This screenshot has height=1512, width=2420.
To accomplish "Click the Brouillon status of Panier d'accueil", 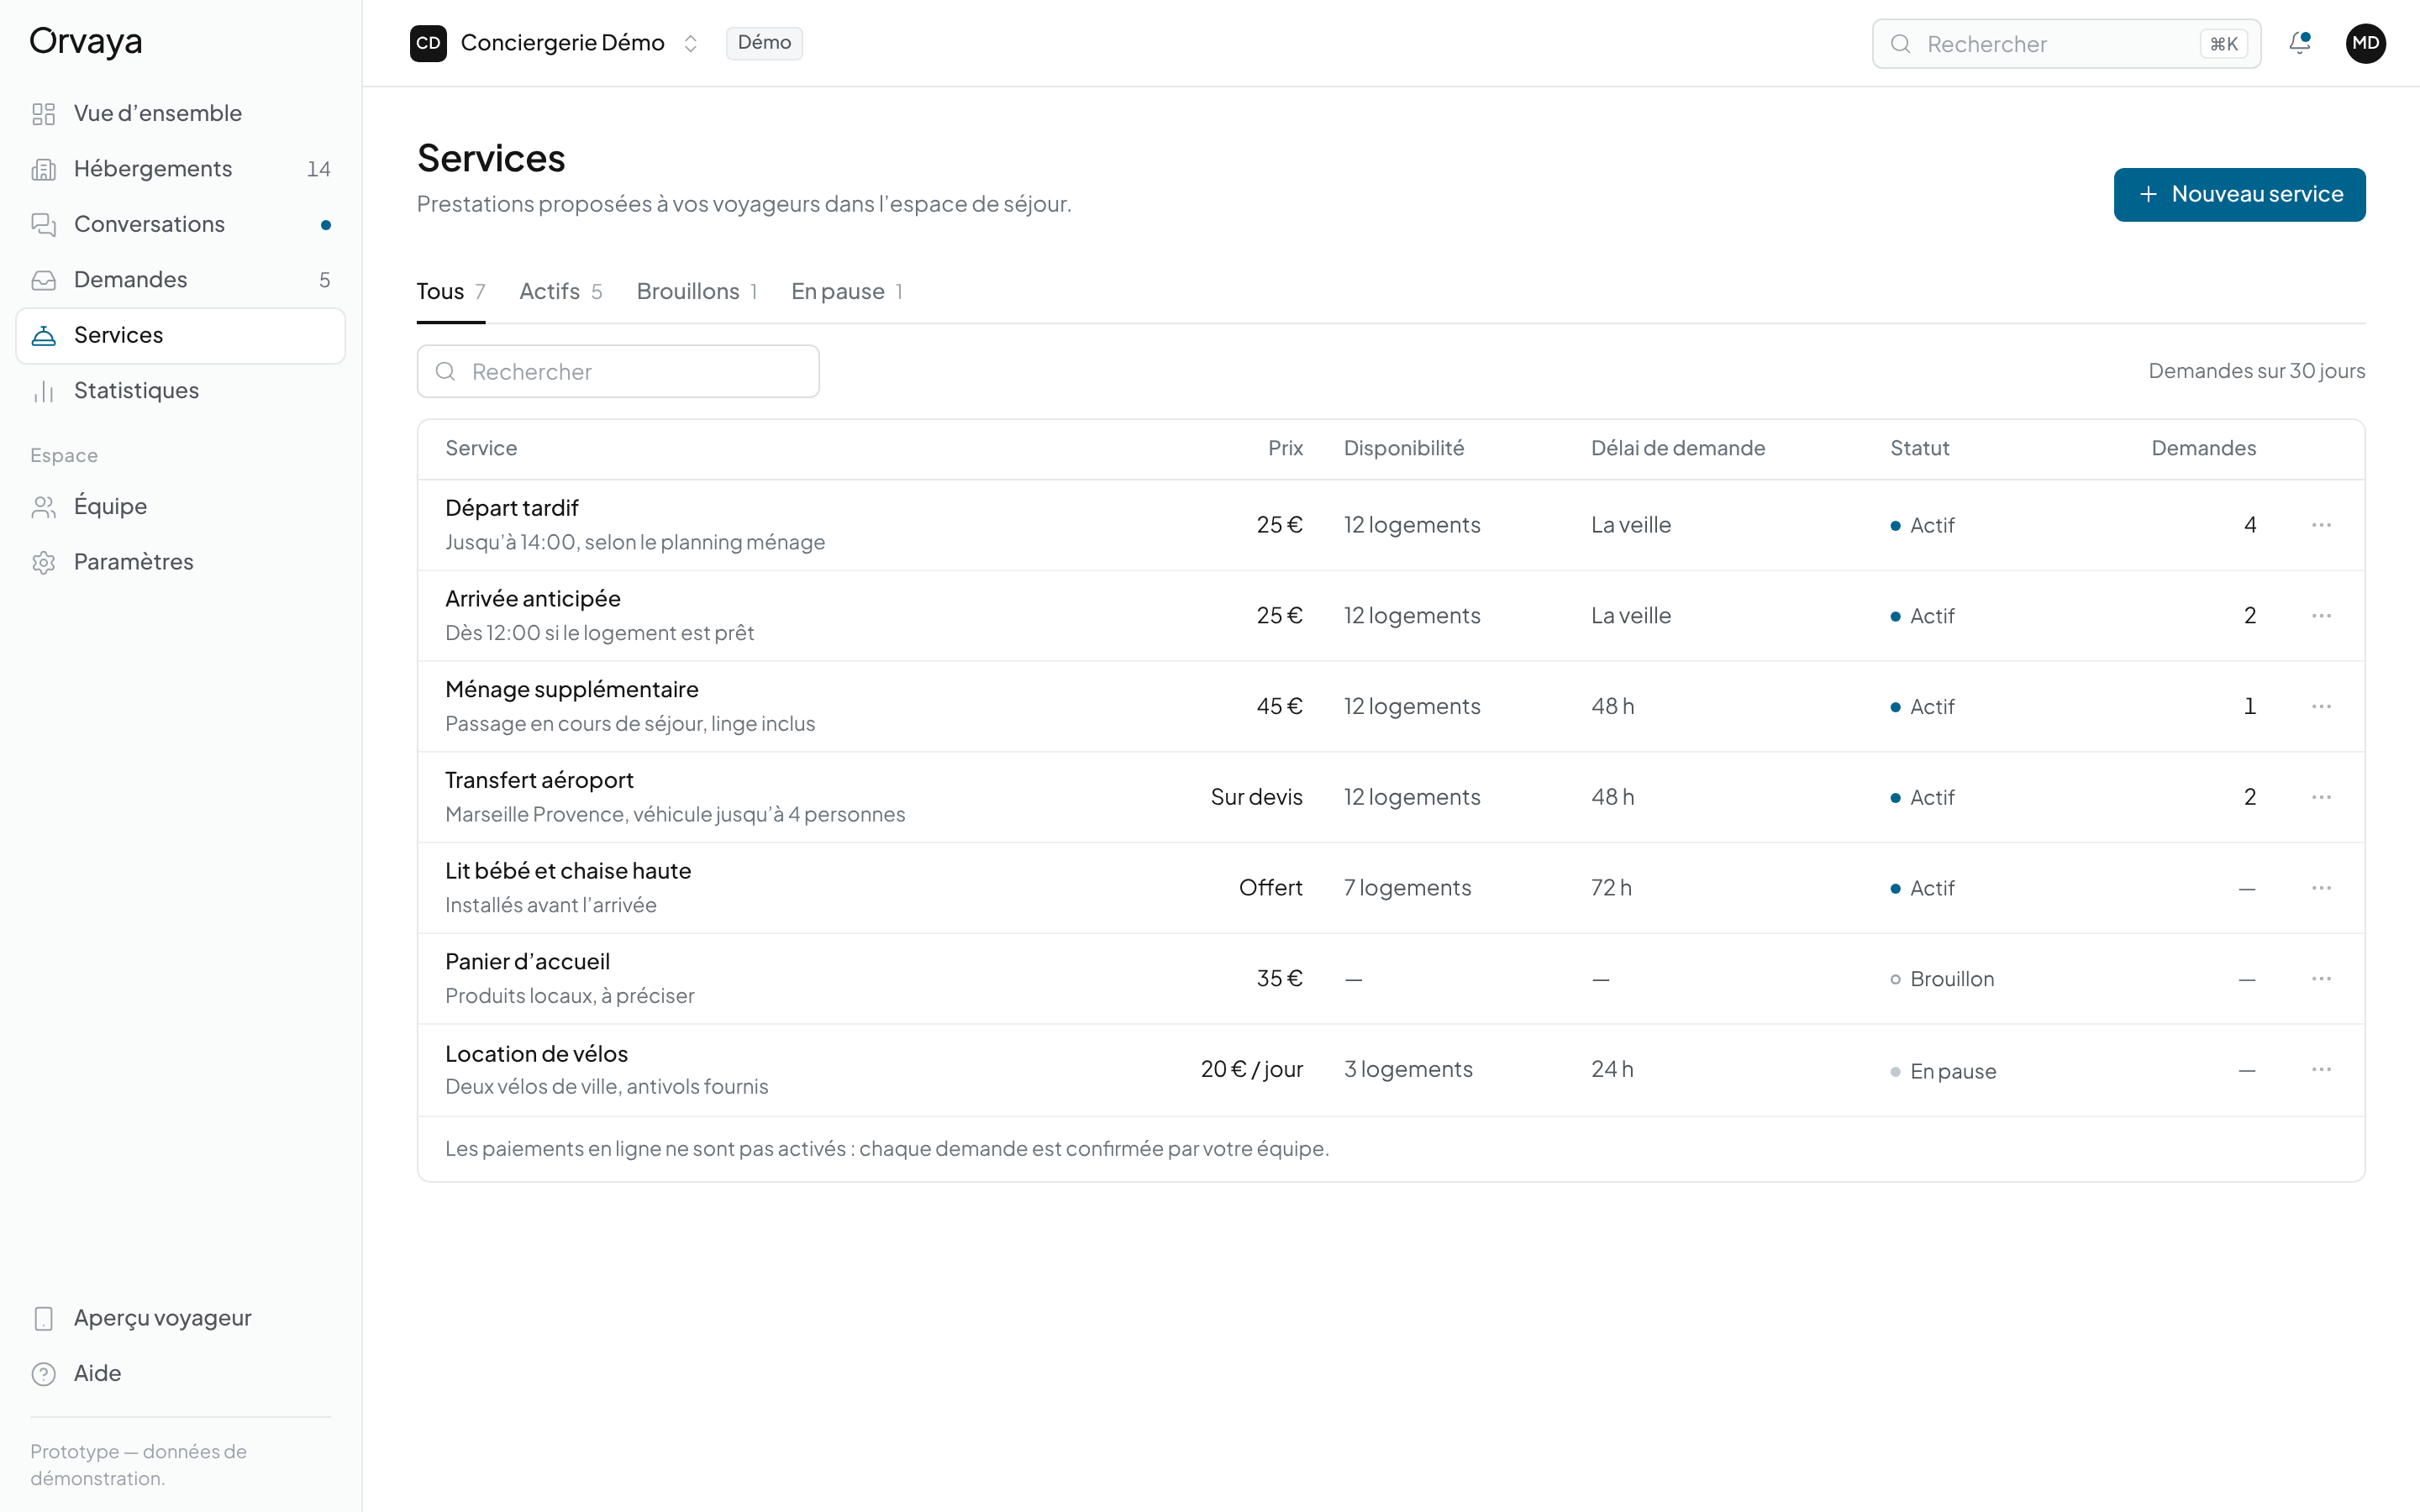I will click(1942, 979).
